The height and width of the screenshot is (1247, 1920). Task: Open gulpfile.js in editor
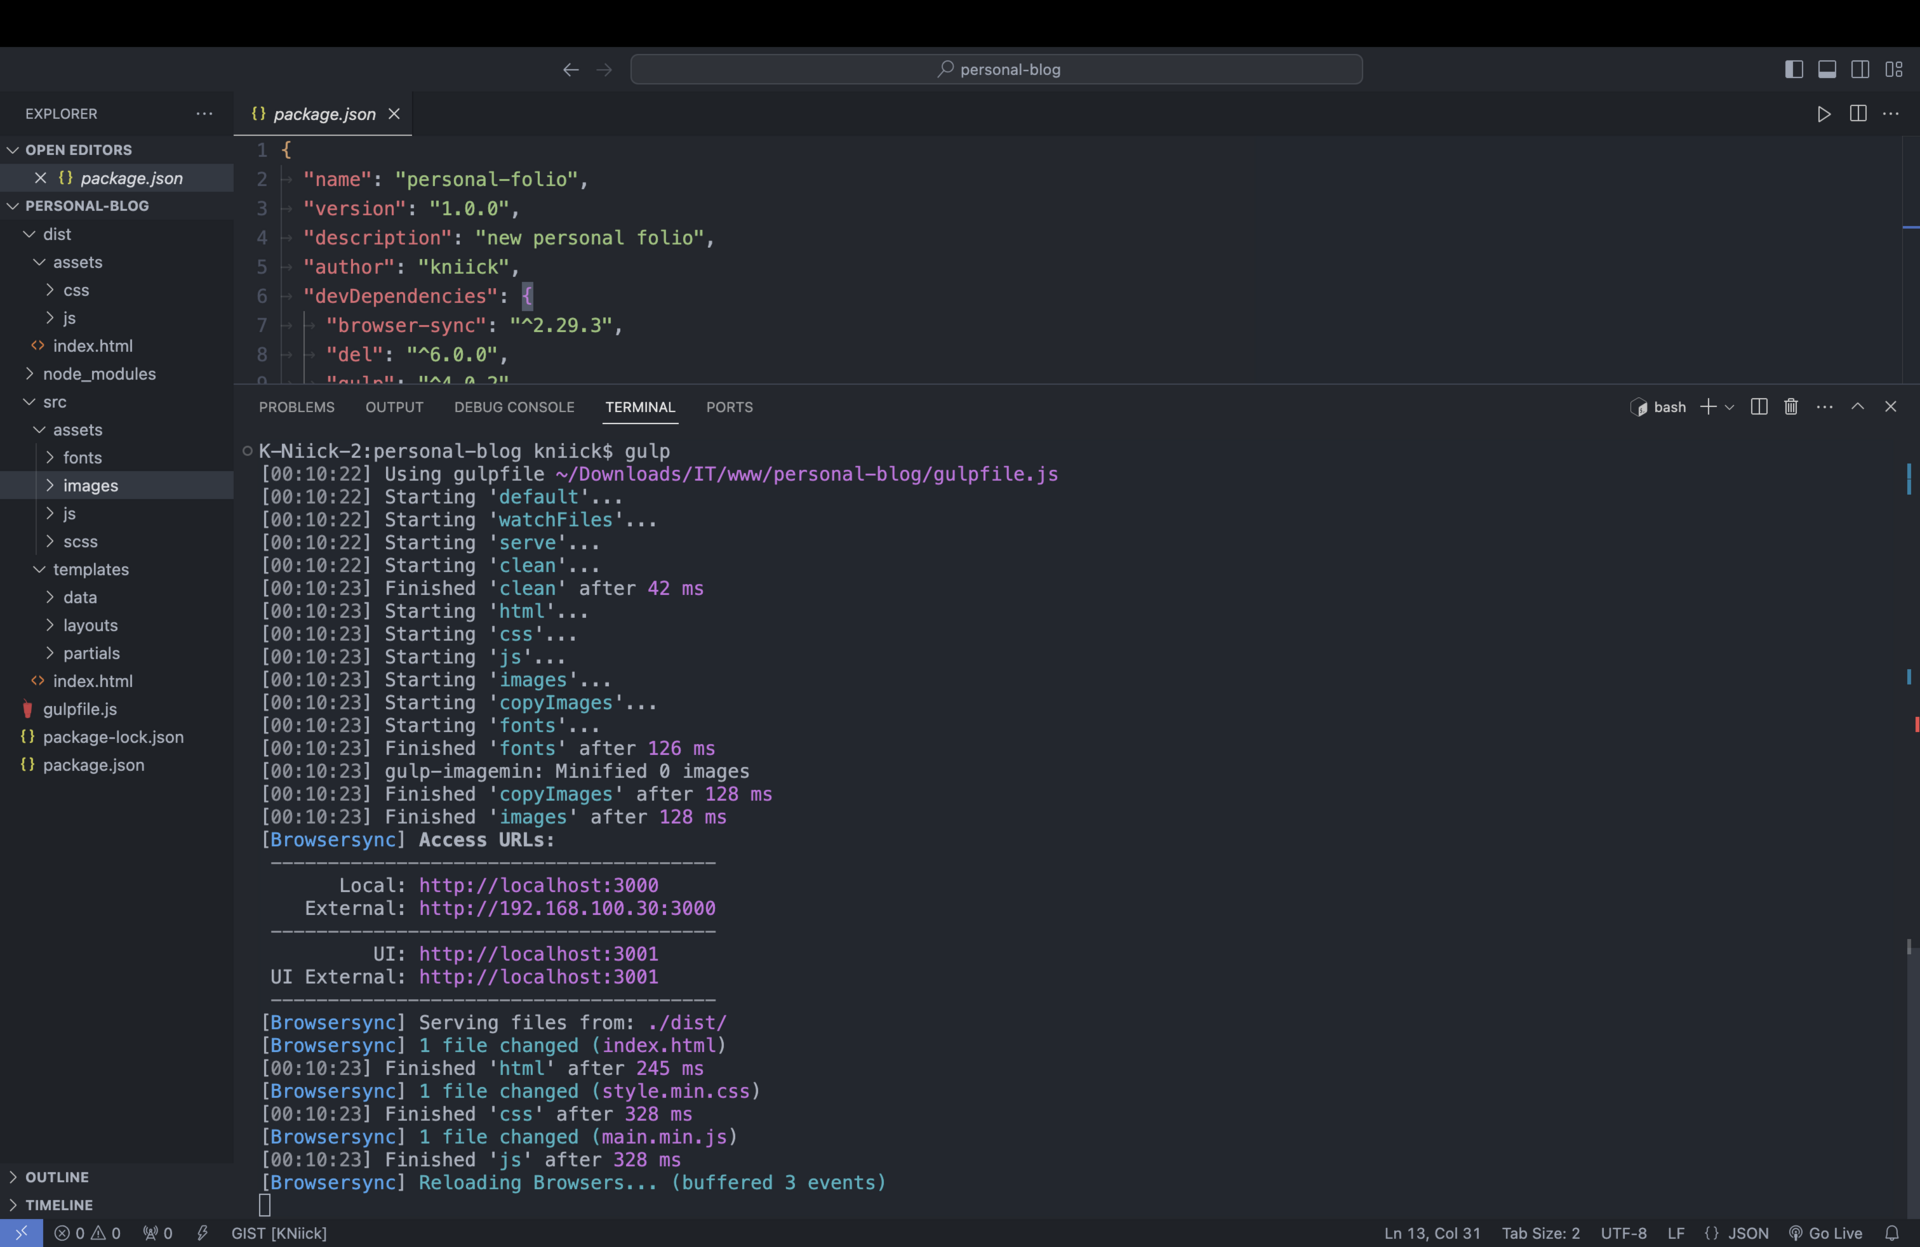coord(80,708)
